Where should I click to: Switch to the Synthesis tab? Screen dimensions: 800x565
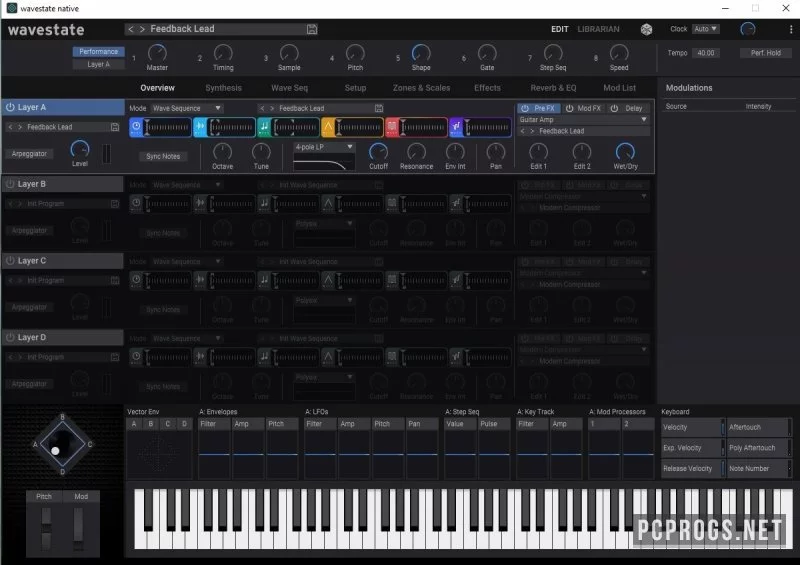223,88
